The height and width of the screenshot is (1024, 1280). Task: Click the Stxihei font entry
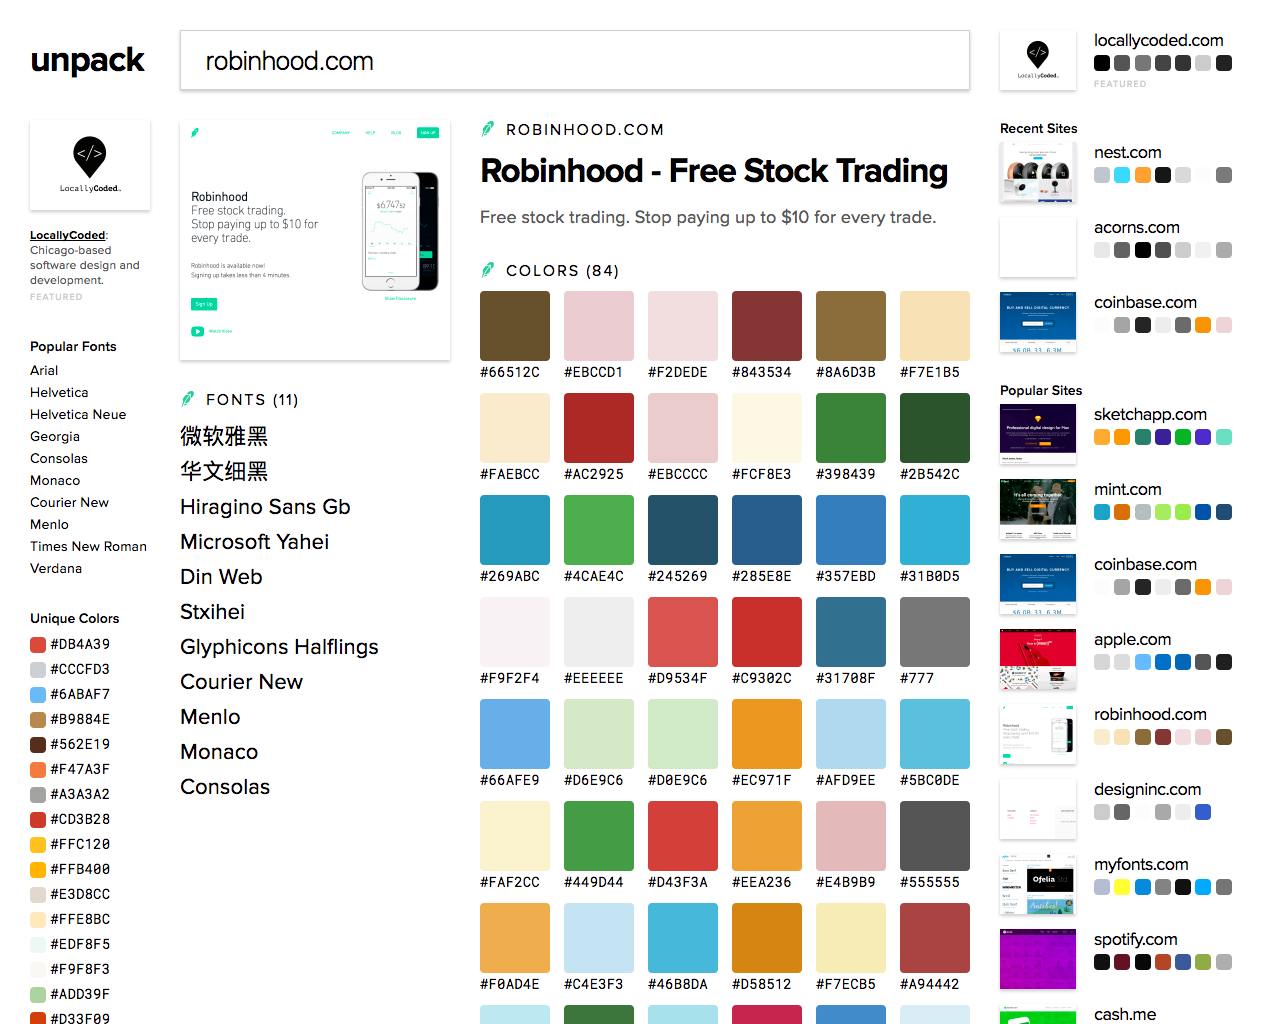click(212, 612)
